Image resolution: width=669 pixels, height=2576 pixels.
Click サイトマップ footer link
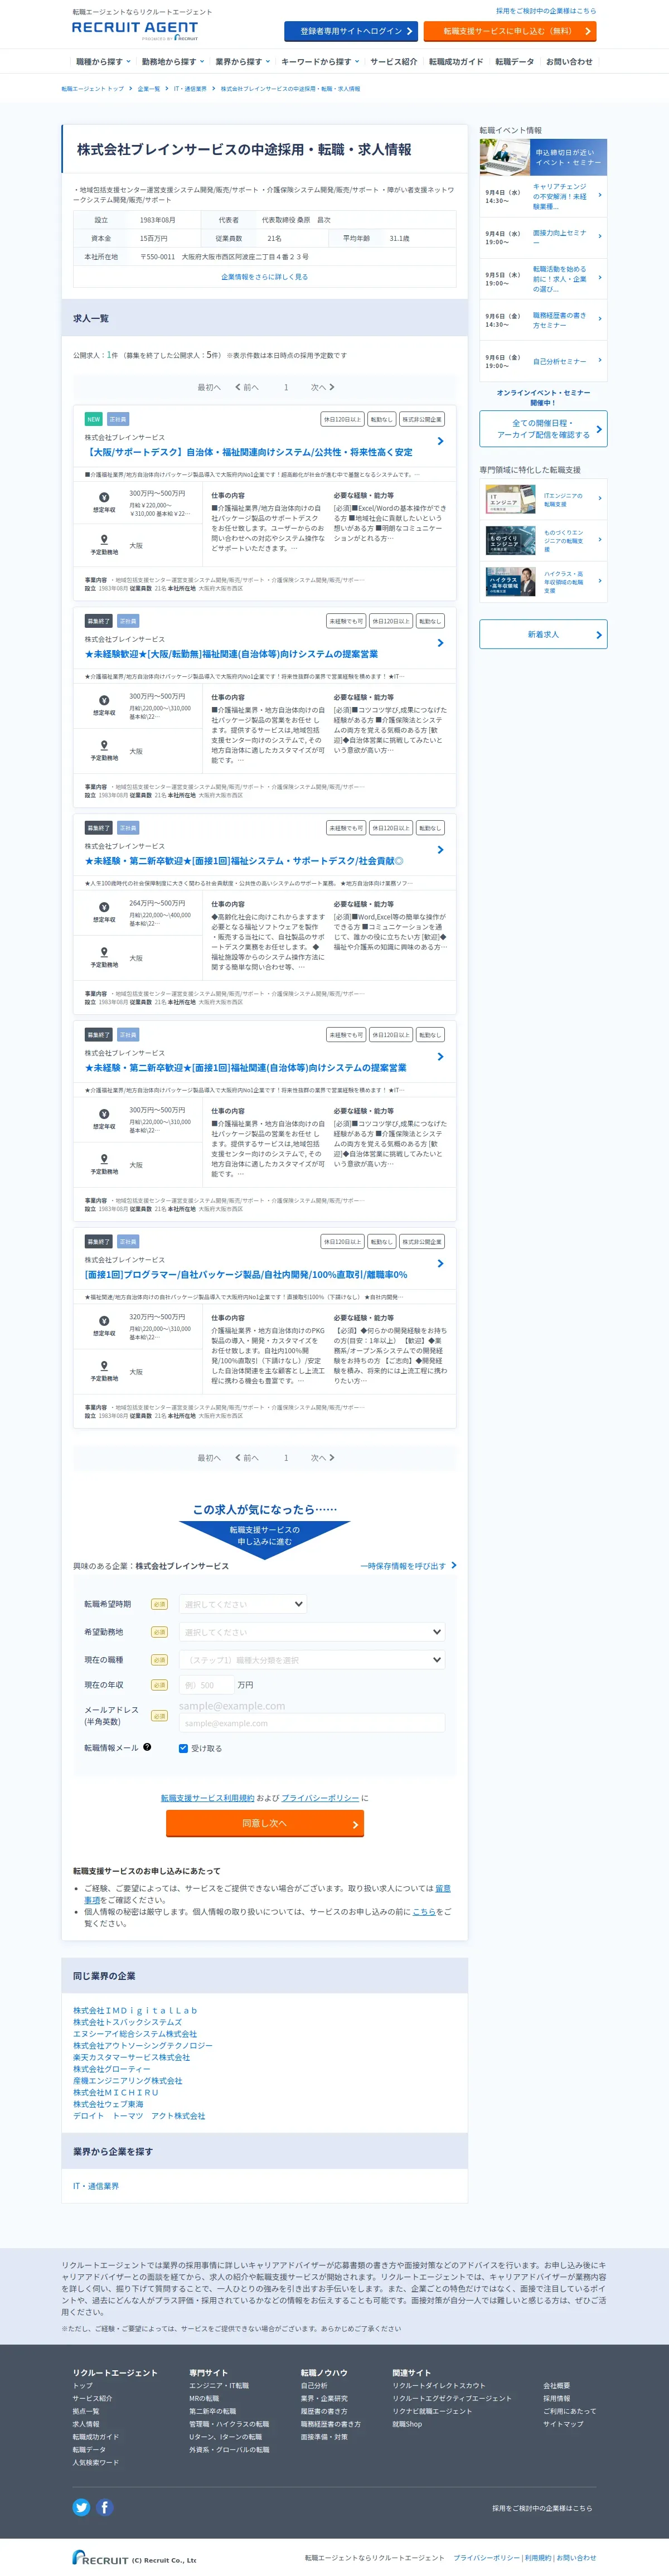coord(563,2424)
